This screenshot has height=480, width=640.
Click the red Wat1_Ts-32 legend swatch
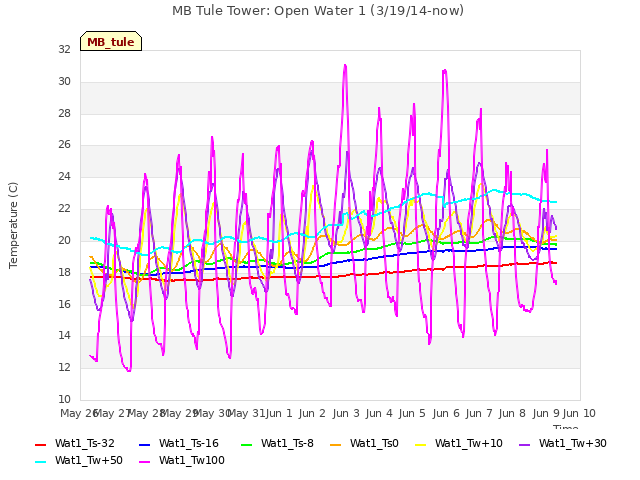[41, 444]
